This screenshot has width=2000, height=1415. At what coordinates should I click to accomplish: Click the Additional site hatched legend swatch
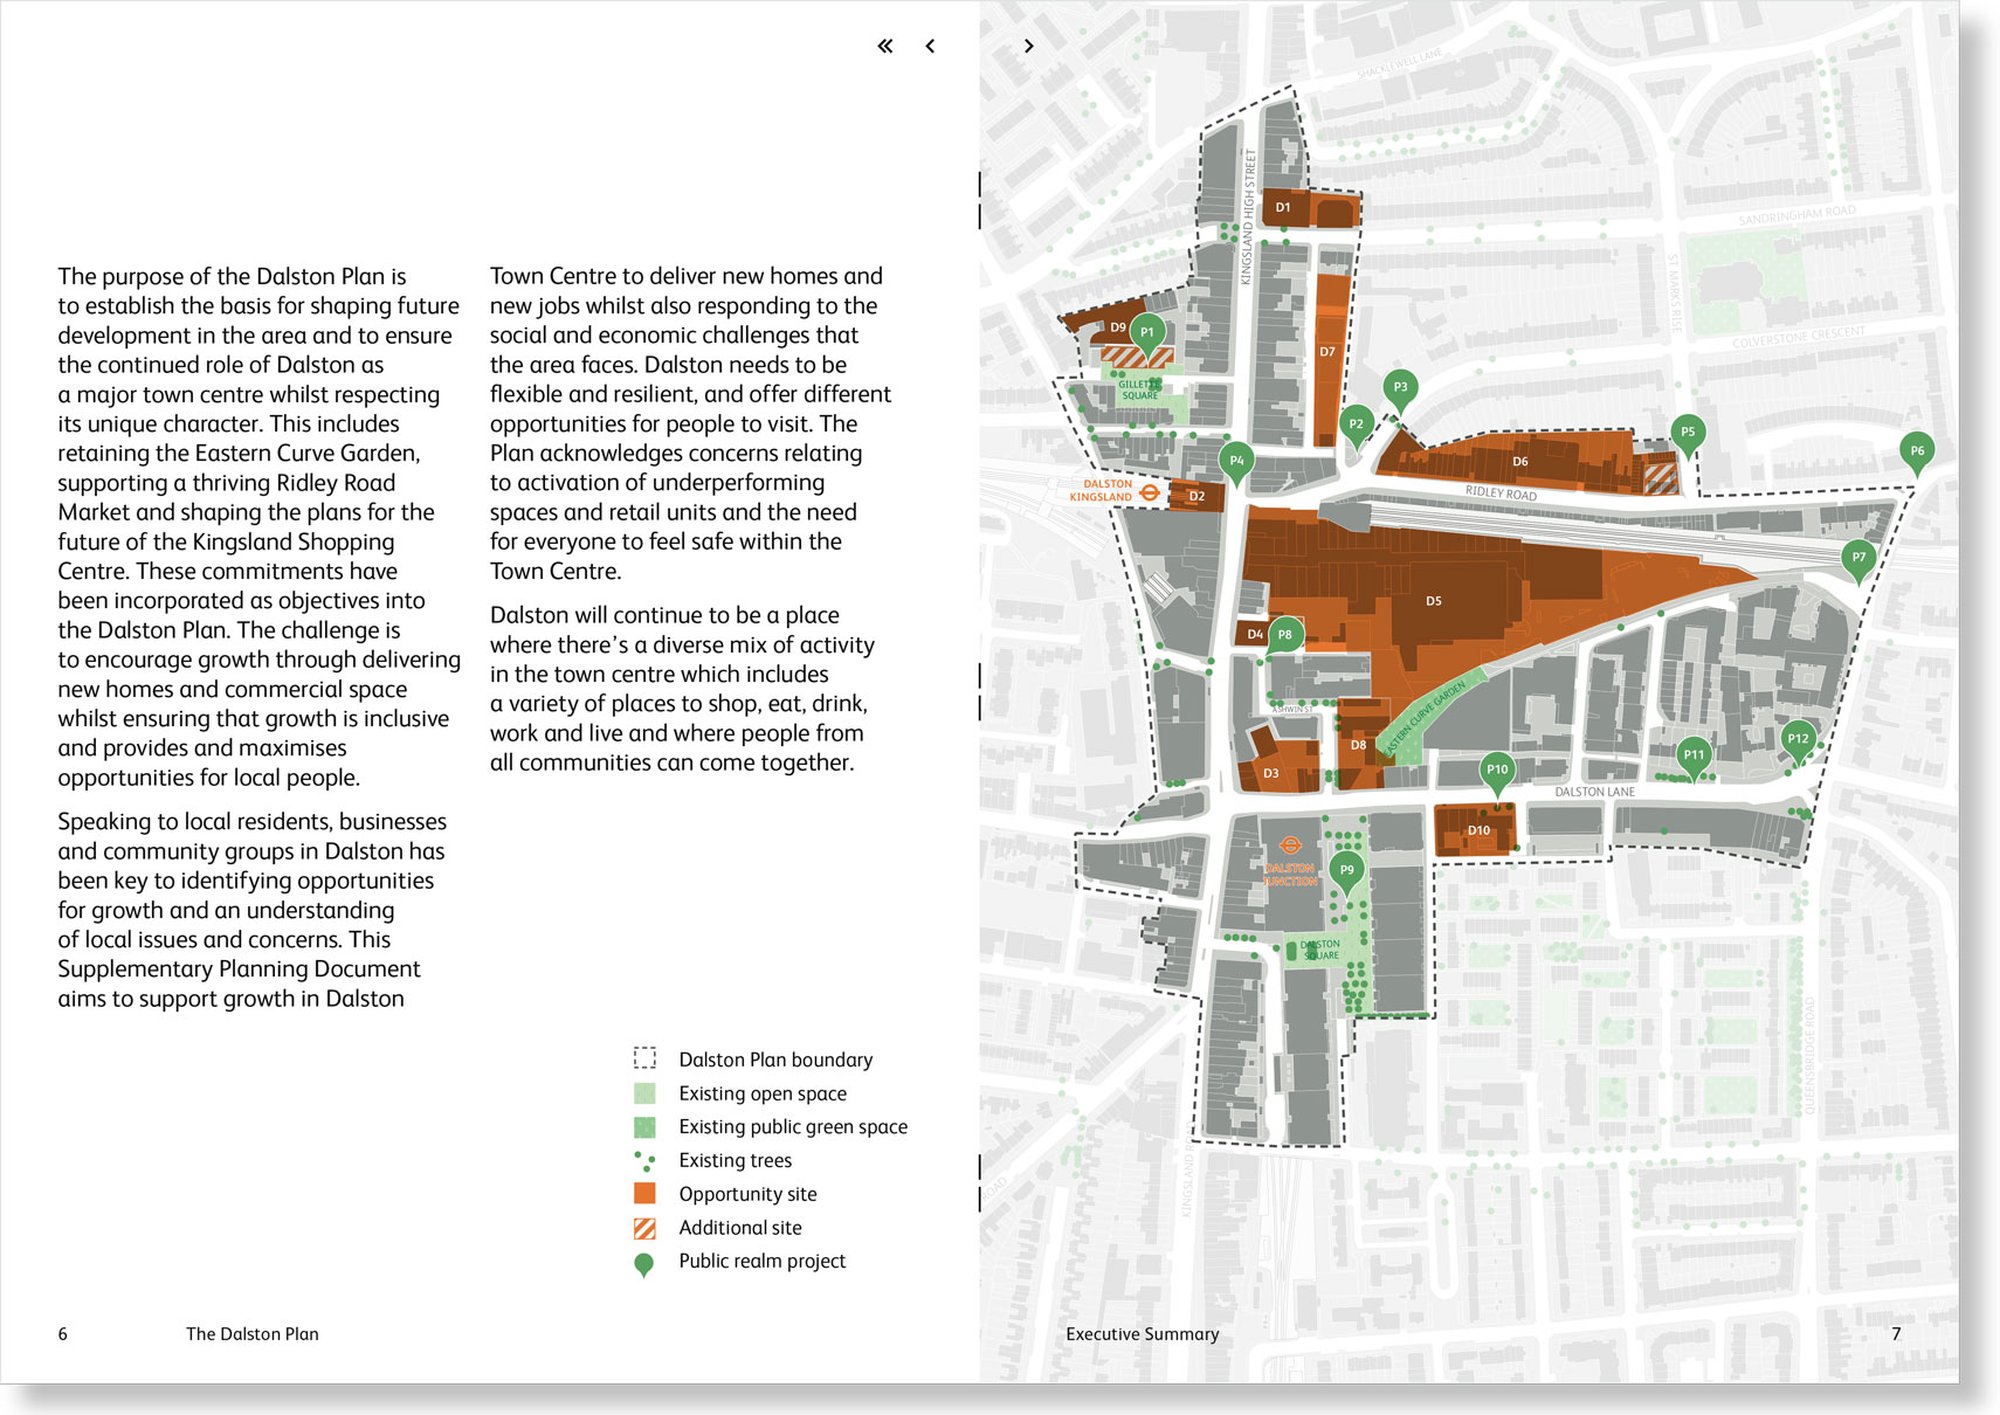[645, 1228]
